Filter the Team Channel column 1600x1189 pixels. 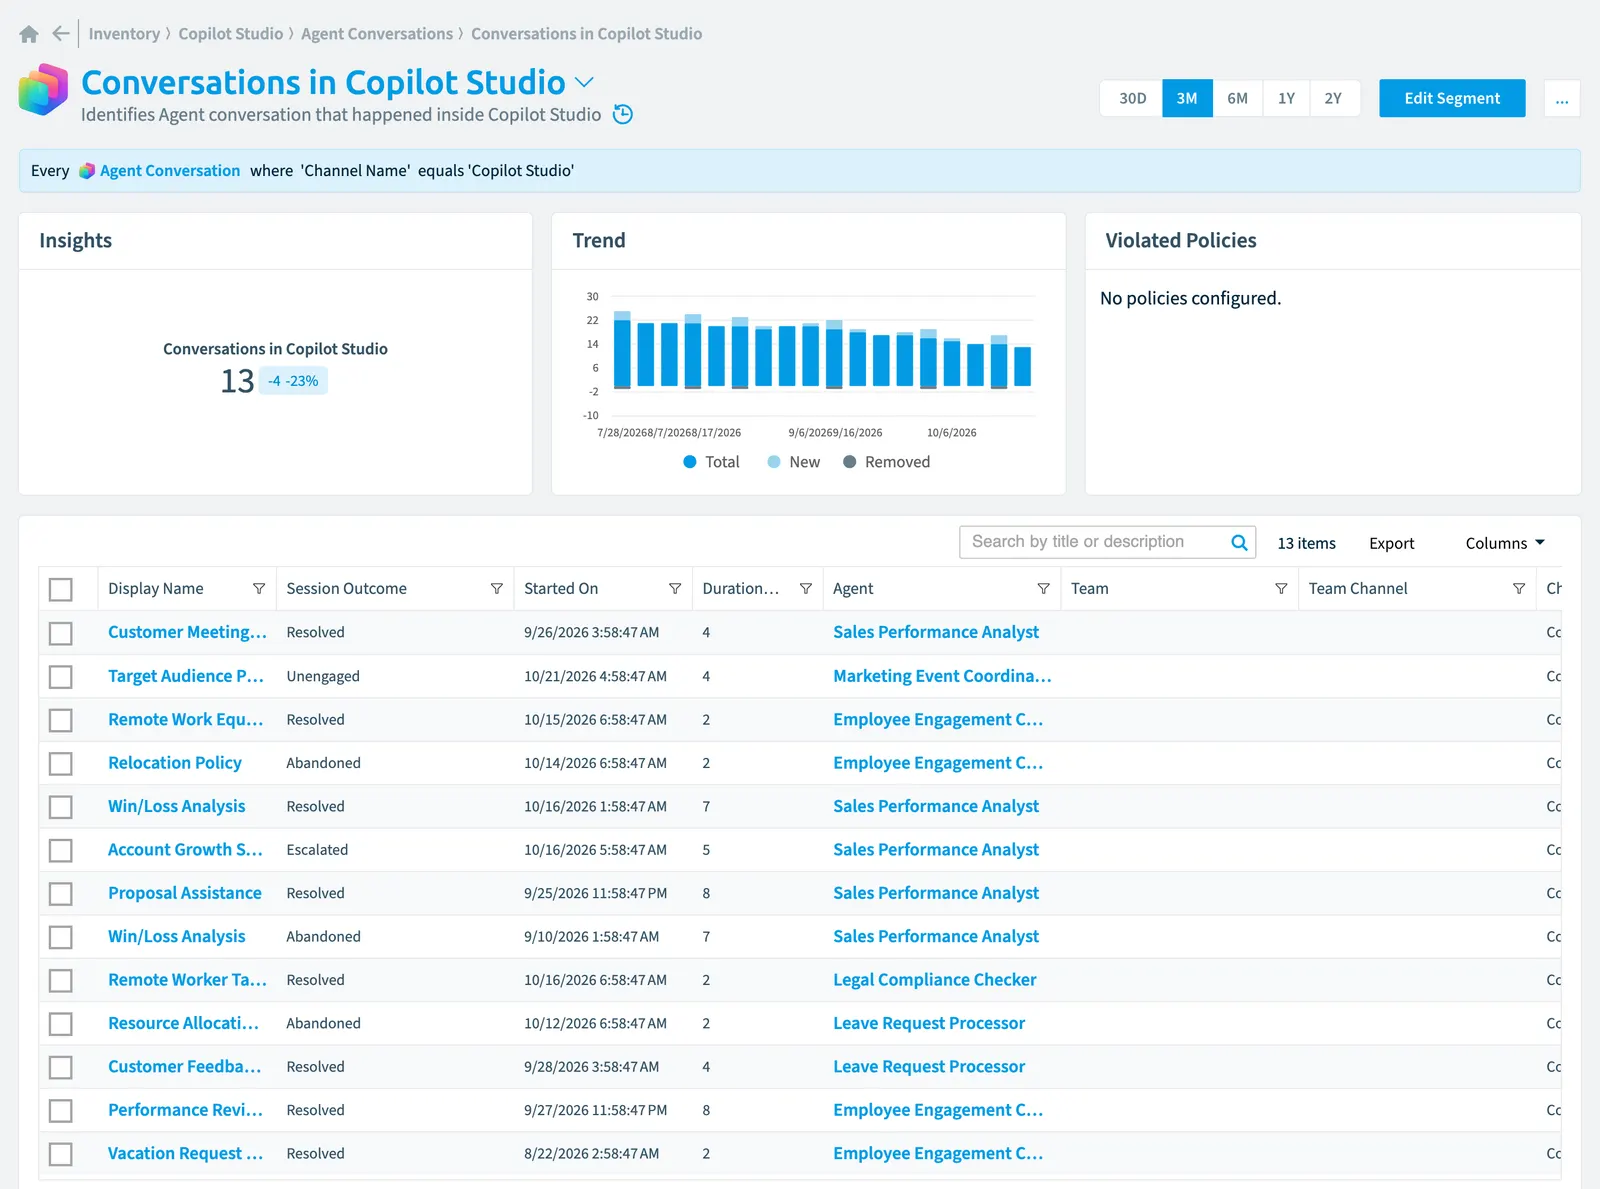[x=1519, y=589]
